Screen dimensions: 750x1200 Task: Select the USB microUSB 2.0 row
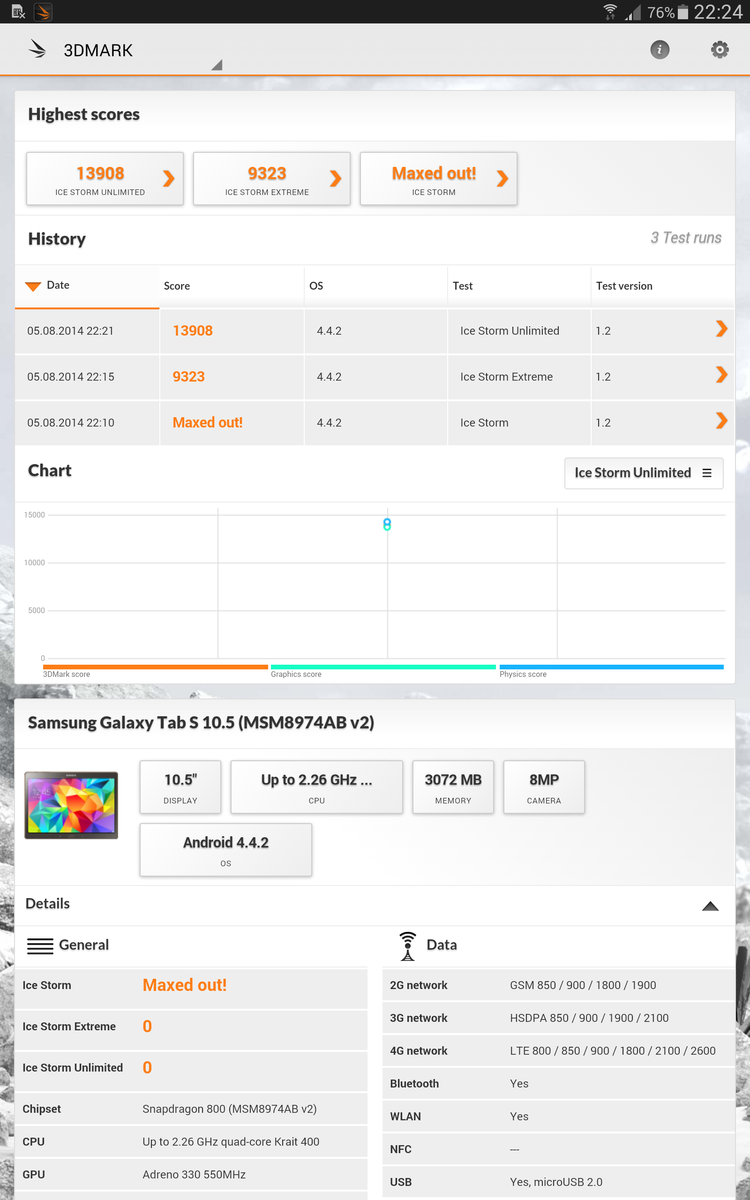click(x=559, y=1182)
